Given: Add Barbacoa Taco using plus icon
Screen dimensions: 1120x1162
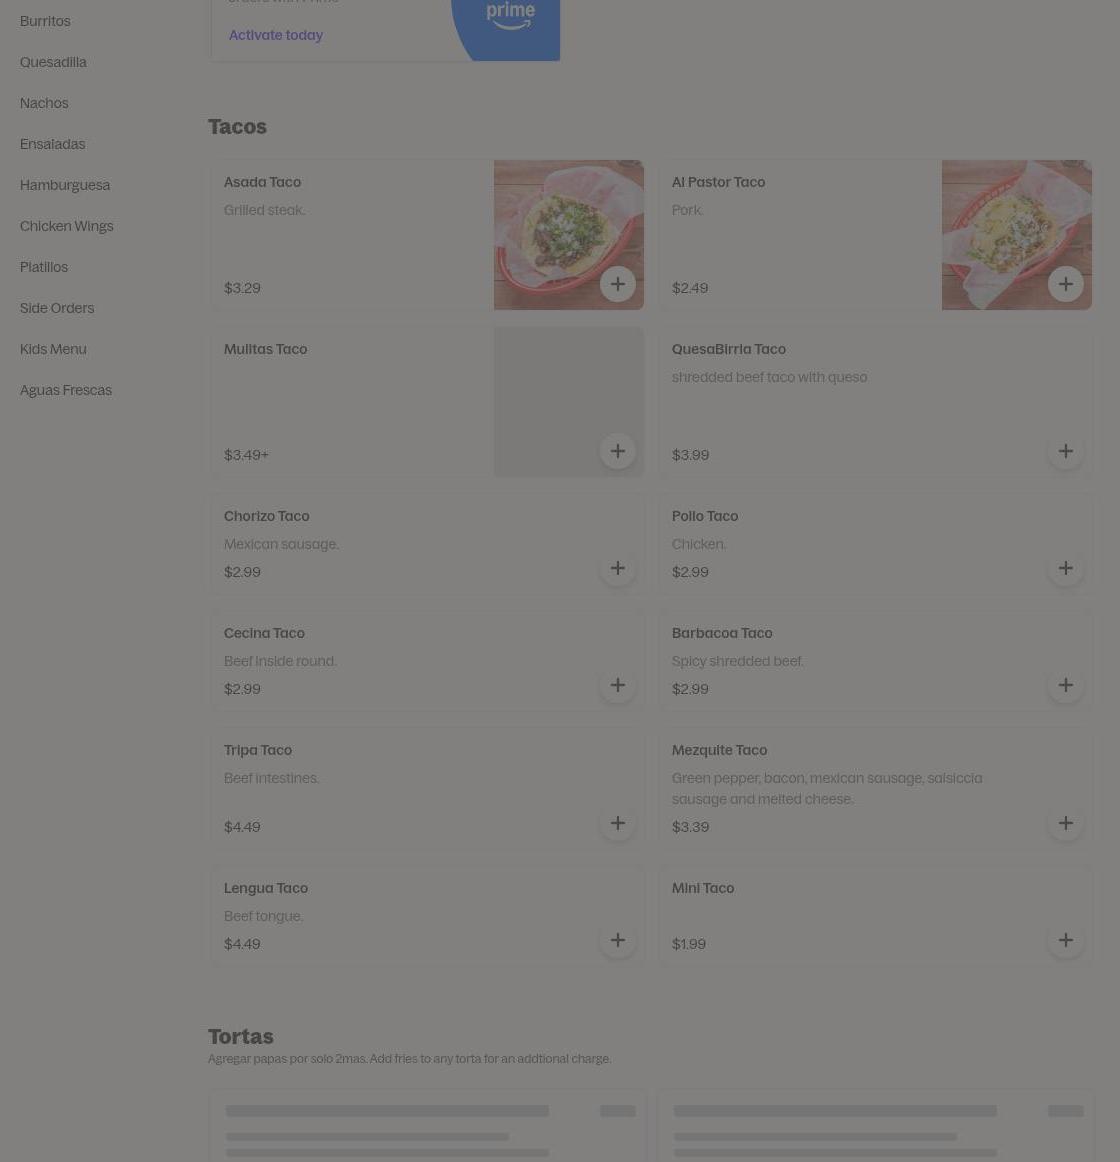Looking at the screenshot, I should click(1065, 685).
